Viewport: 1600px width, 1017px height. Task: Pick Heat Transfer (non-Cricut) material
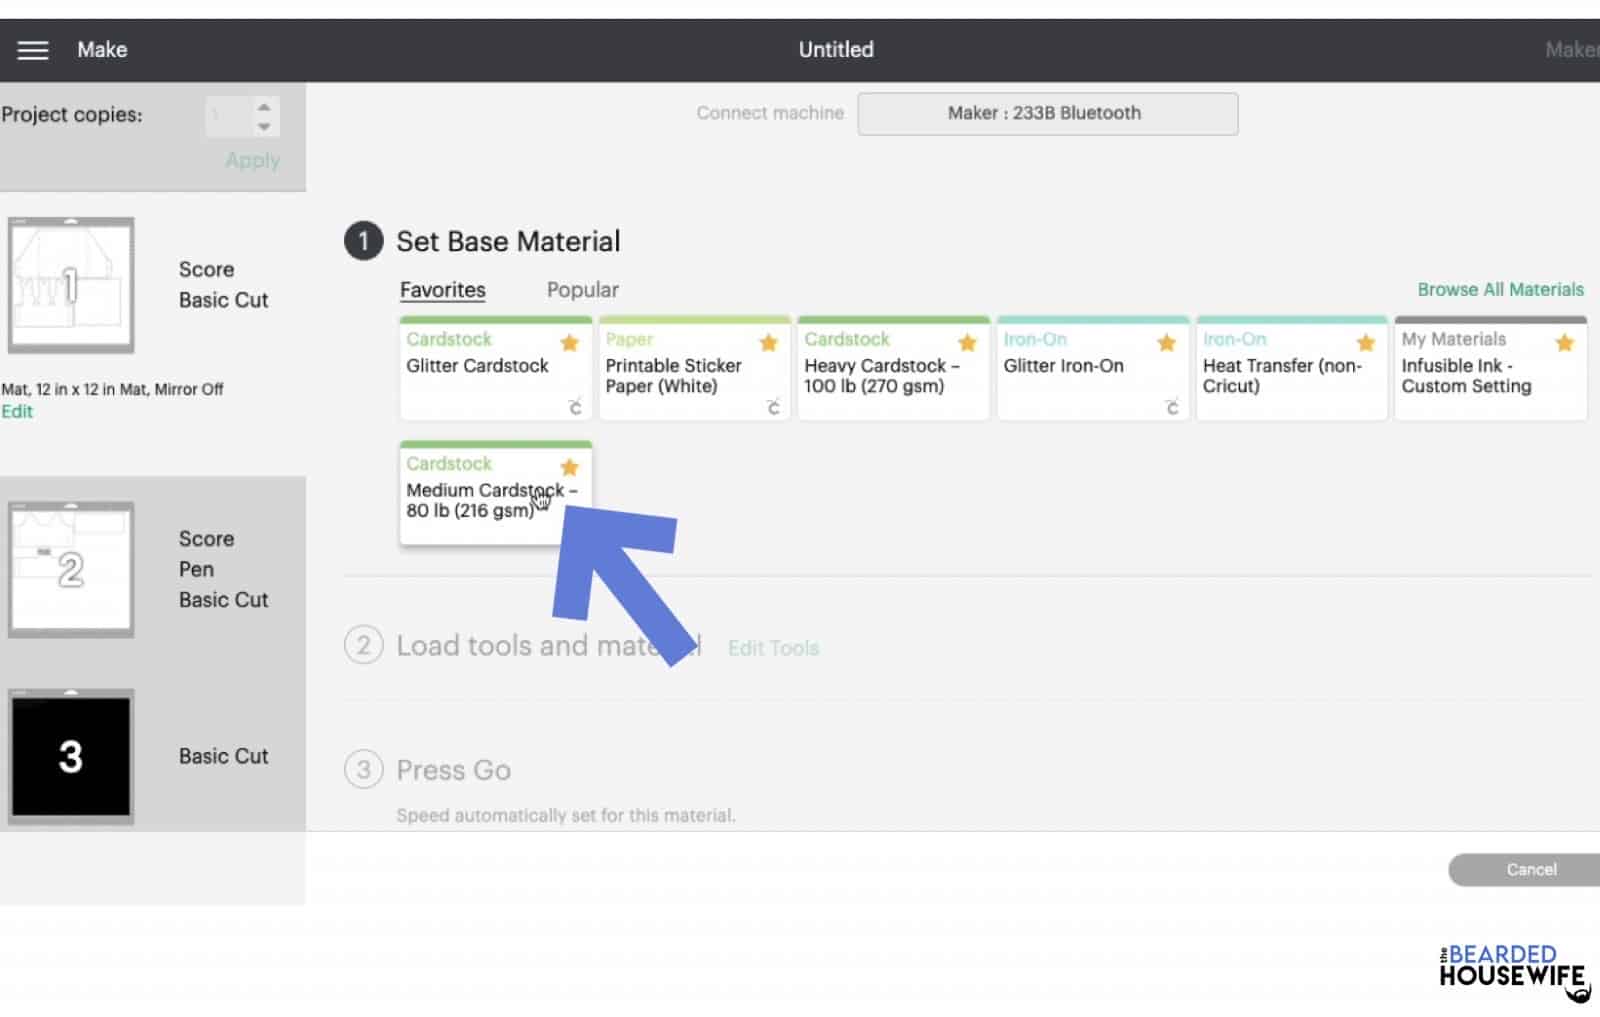[x=1291, y=369]
